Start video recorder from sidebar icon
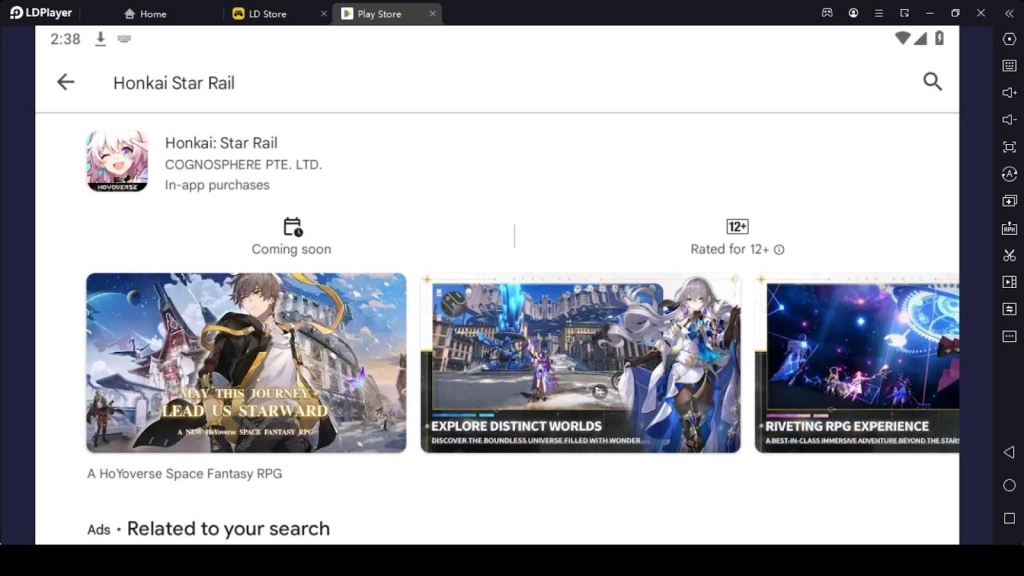 tap(1009, 282)
